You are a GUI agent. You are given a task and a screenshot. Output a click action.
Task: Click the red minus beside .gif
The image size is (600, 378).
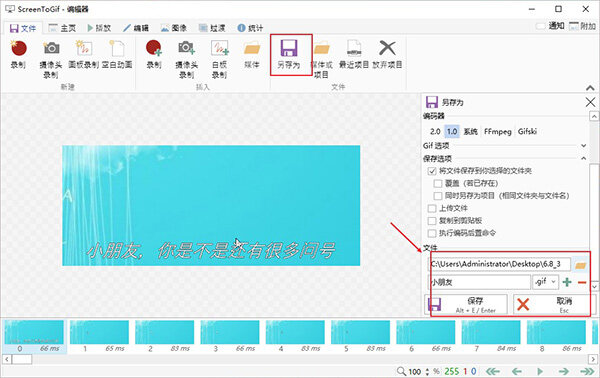pyautogui.click(x=582, y=283)
